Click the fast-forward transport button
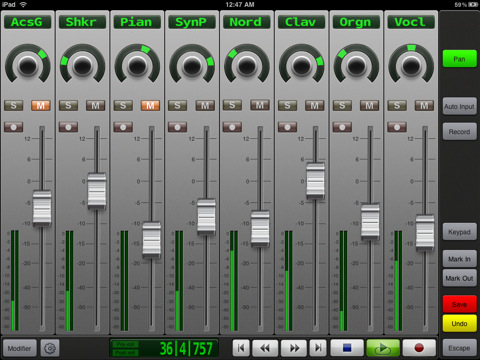 click(294, 348)
